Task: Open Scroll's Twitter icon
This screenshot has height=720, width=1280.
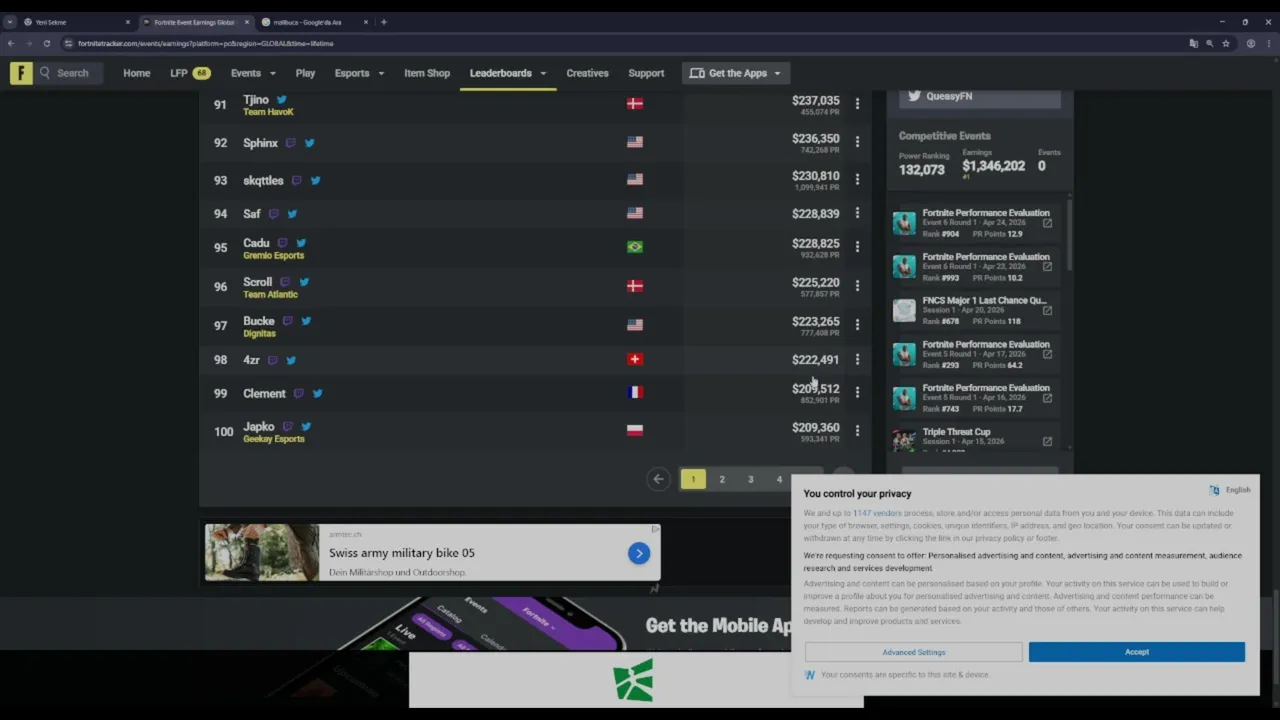Action: pyautogui.click(x=304, y=282)
